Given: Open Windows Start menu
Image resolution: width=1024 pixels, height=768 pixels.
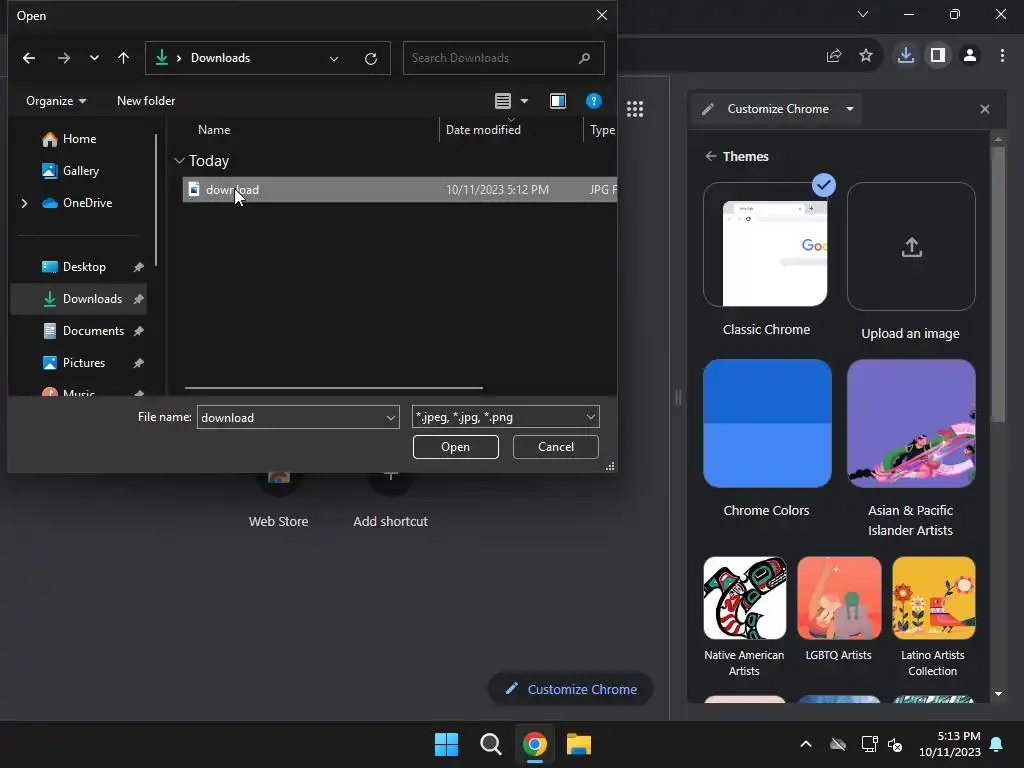Looking at the screenshot, I should 447,744.
